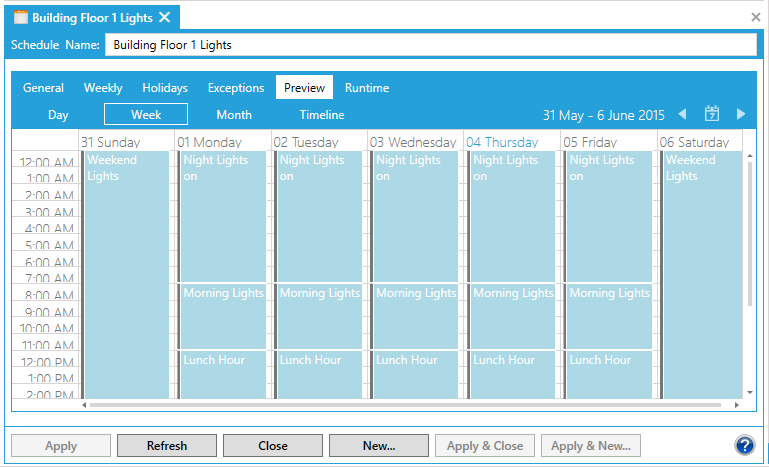The height and width of the screenshot is (467, 769).
Task: Close the Building Floor 1 Lights tab
Action: click(165, 17)
